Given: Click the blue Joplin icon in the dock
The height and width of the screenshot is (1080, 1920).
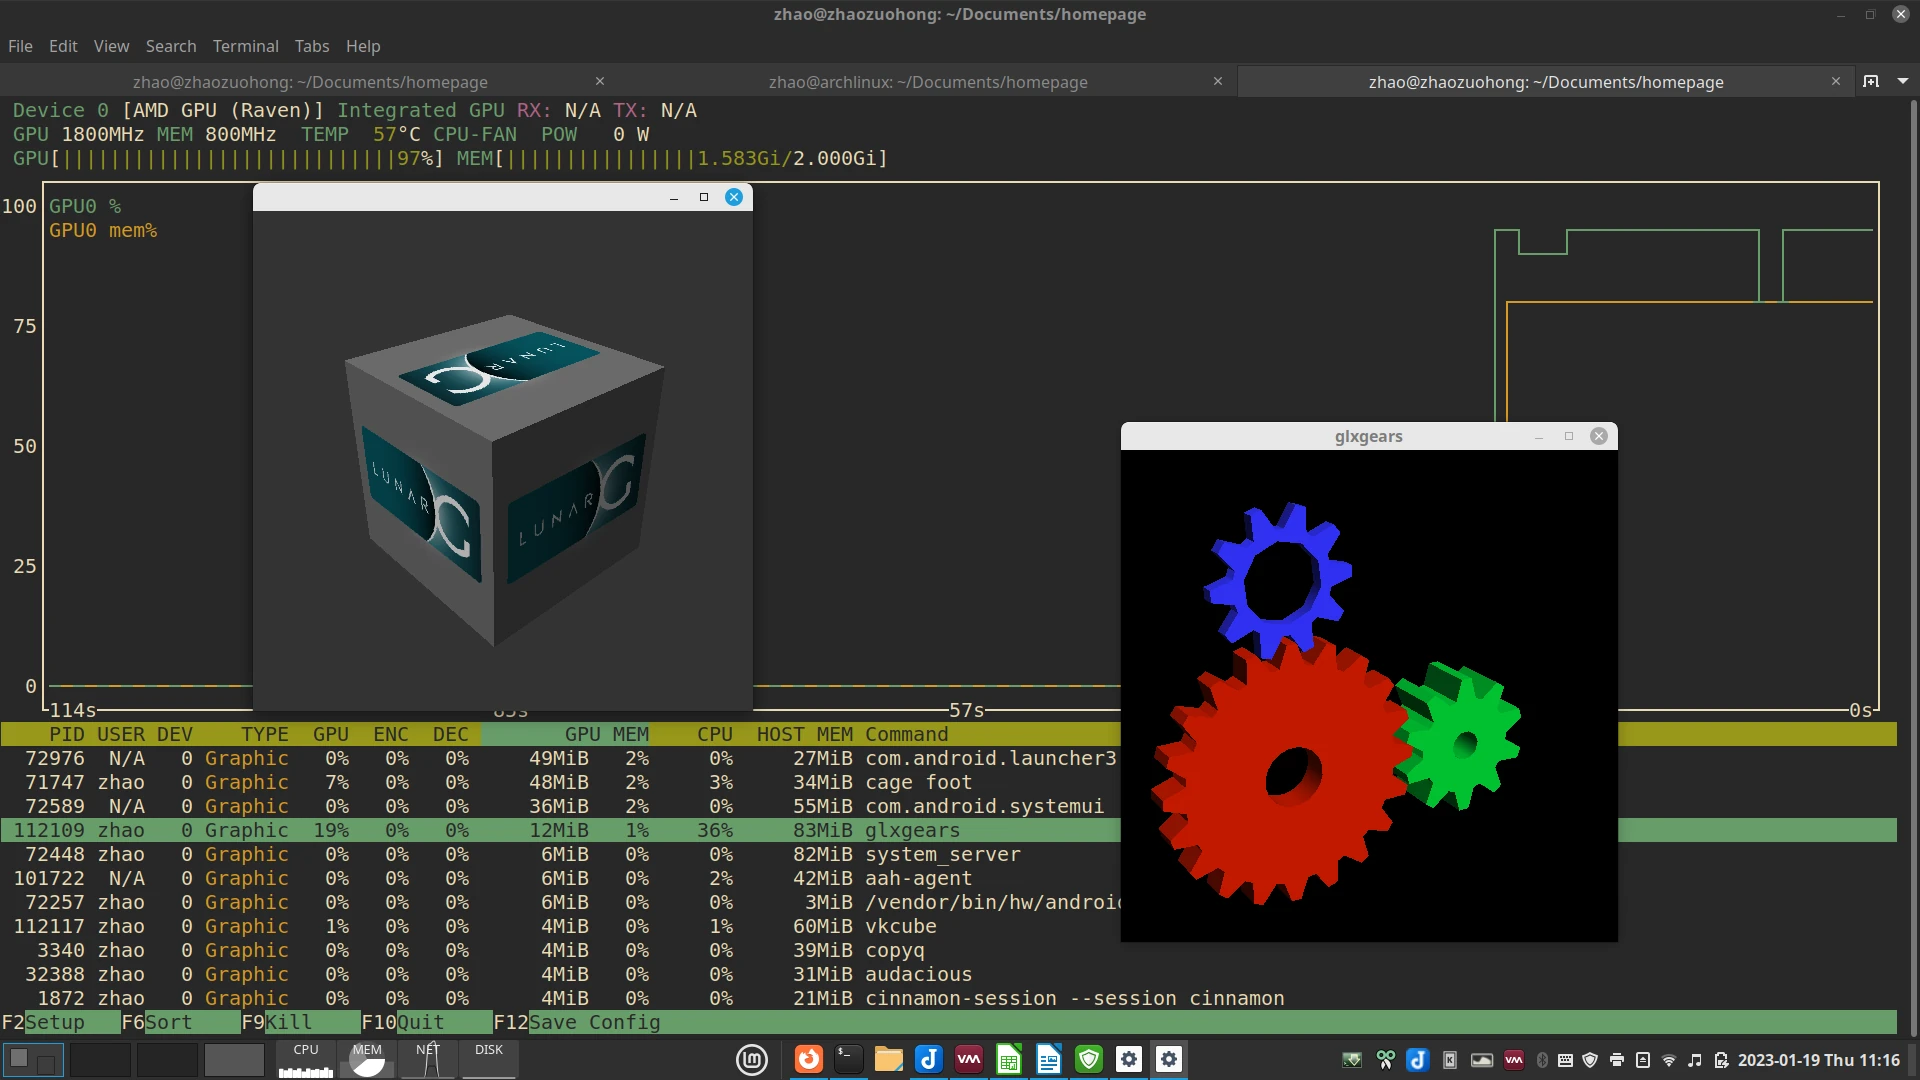Looking at the screenshot, I should [x=928, y=1059].
